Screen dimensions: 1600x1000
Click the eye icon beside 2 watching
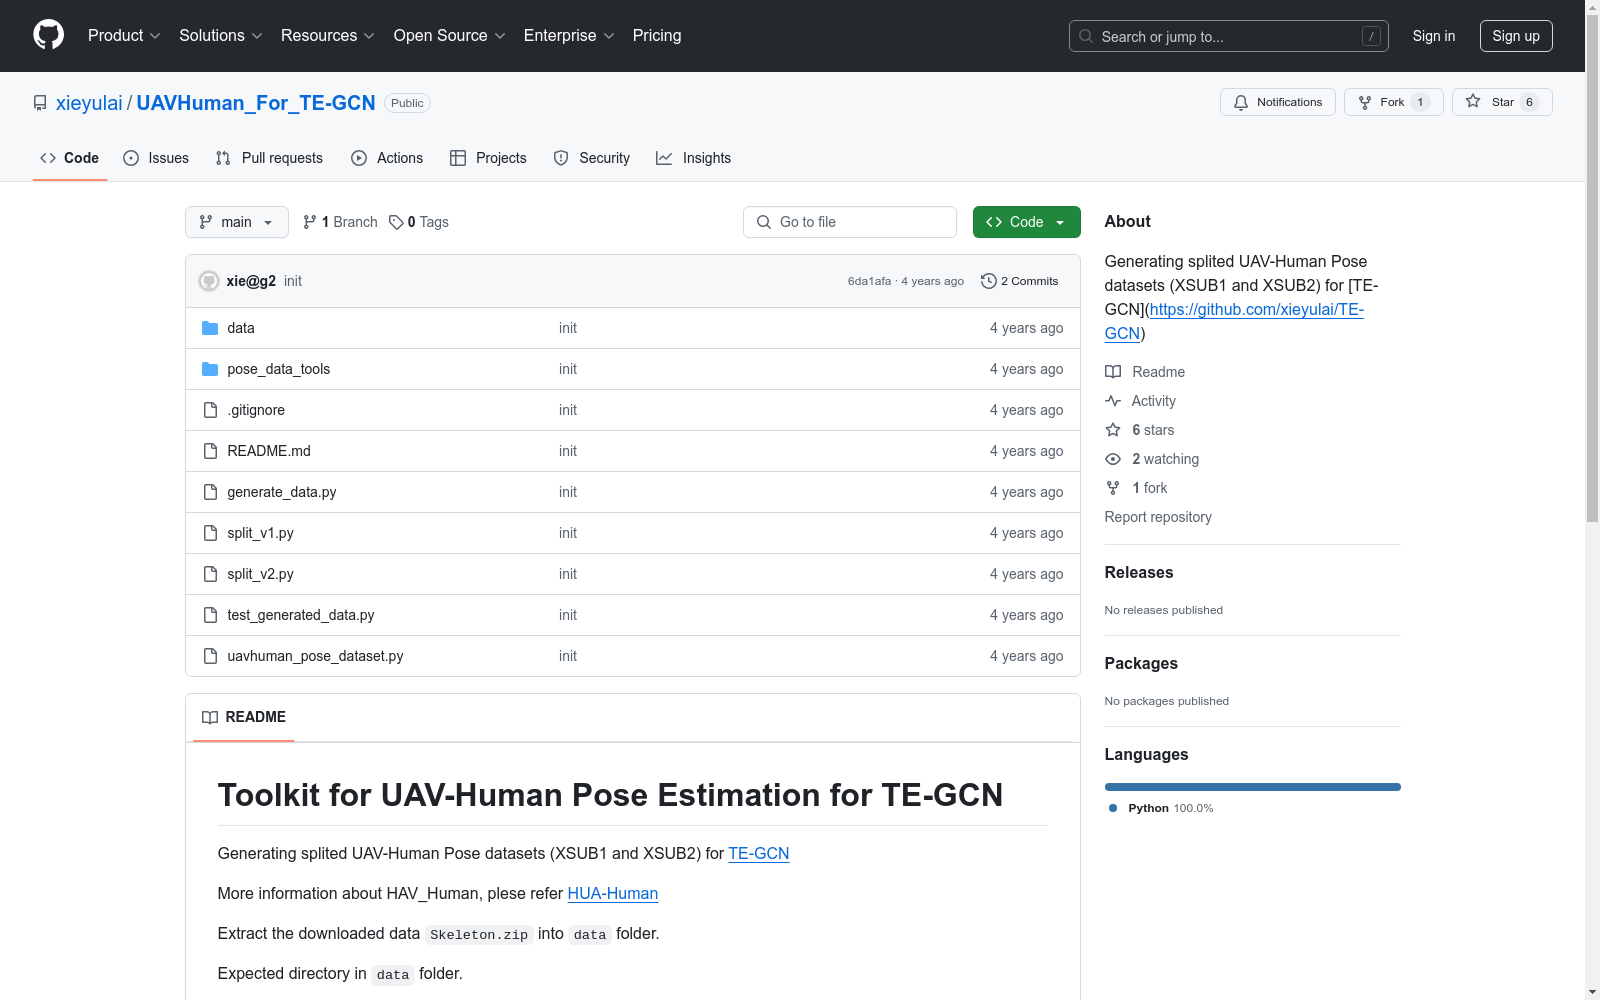(x=1113, y=459)
